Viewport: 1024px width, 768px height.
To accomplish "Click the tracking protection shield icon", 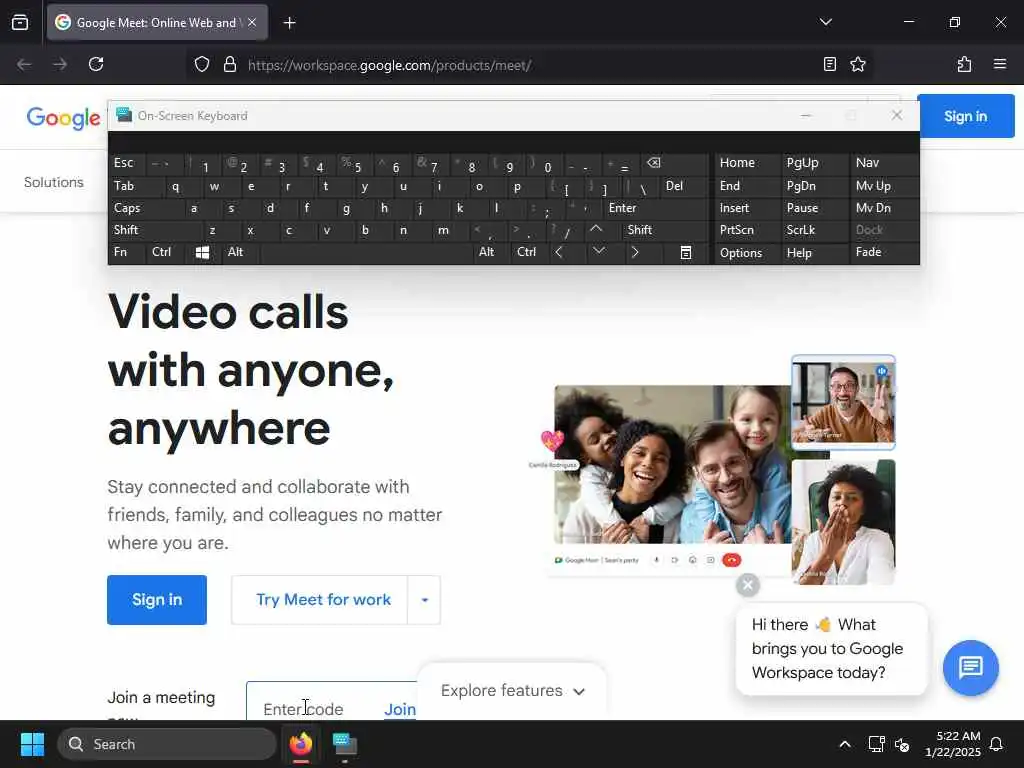I will [202, 64].
